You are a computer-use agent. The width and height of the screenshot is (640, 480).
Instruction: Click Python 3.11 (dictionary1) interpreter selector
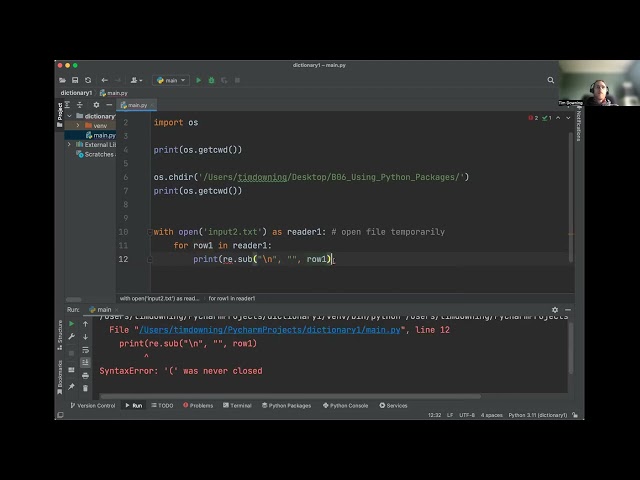[538, 415]
